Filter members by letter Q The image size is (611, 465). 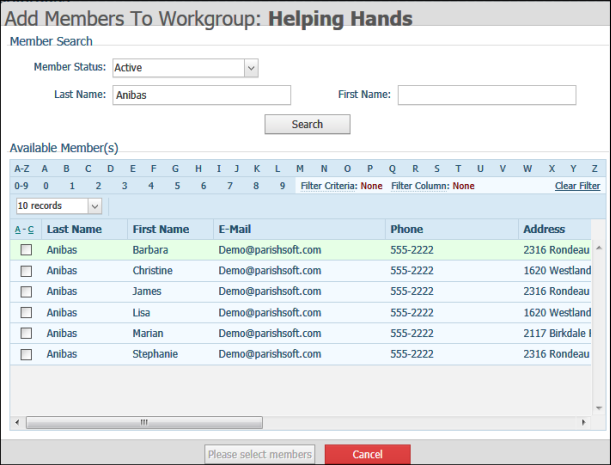pyautogui.click(x=392, y=169)
